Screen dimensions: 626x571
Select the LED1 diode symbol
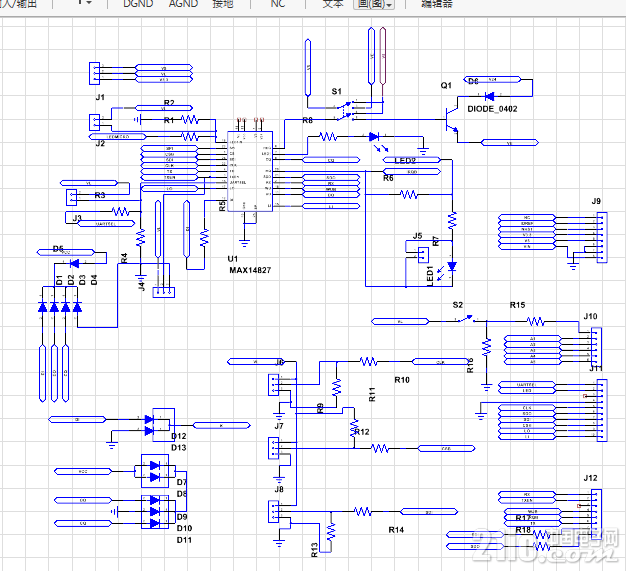(452, 266)
